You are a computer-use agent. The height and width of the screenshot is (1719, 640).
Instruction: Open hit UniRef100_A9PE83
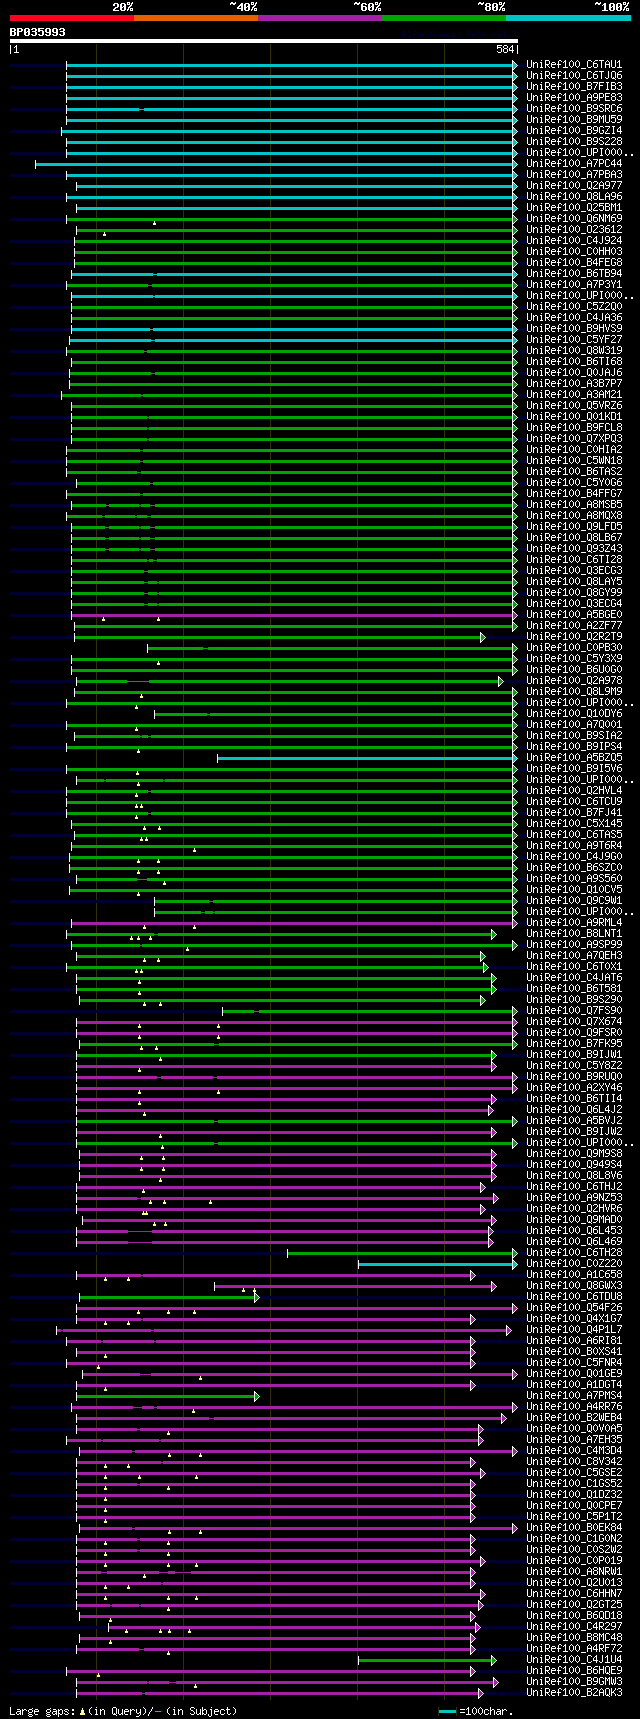(x=574, y=98)
